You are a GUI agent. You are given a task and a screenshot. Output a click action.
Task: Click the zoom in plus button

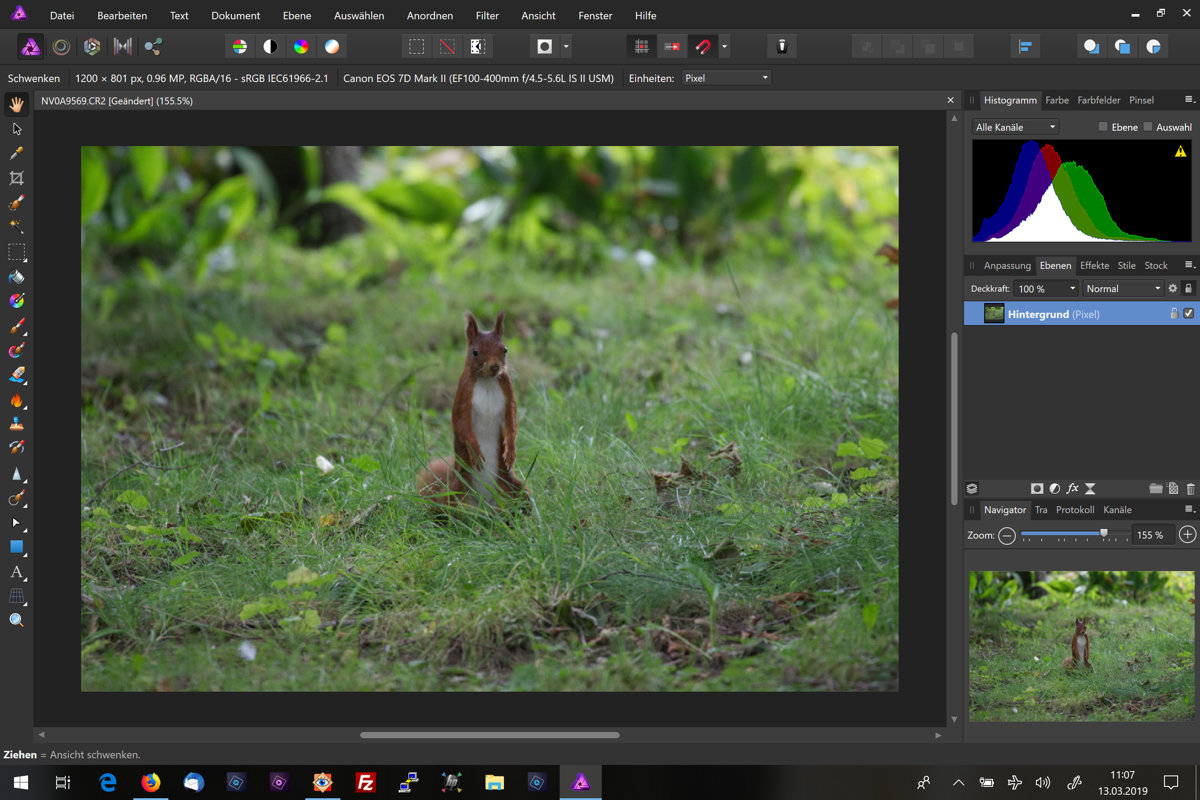[1187, 535]
